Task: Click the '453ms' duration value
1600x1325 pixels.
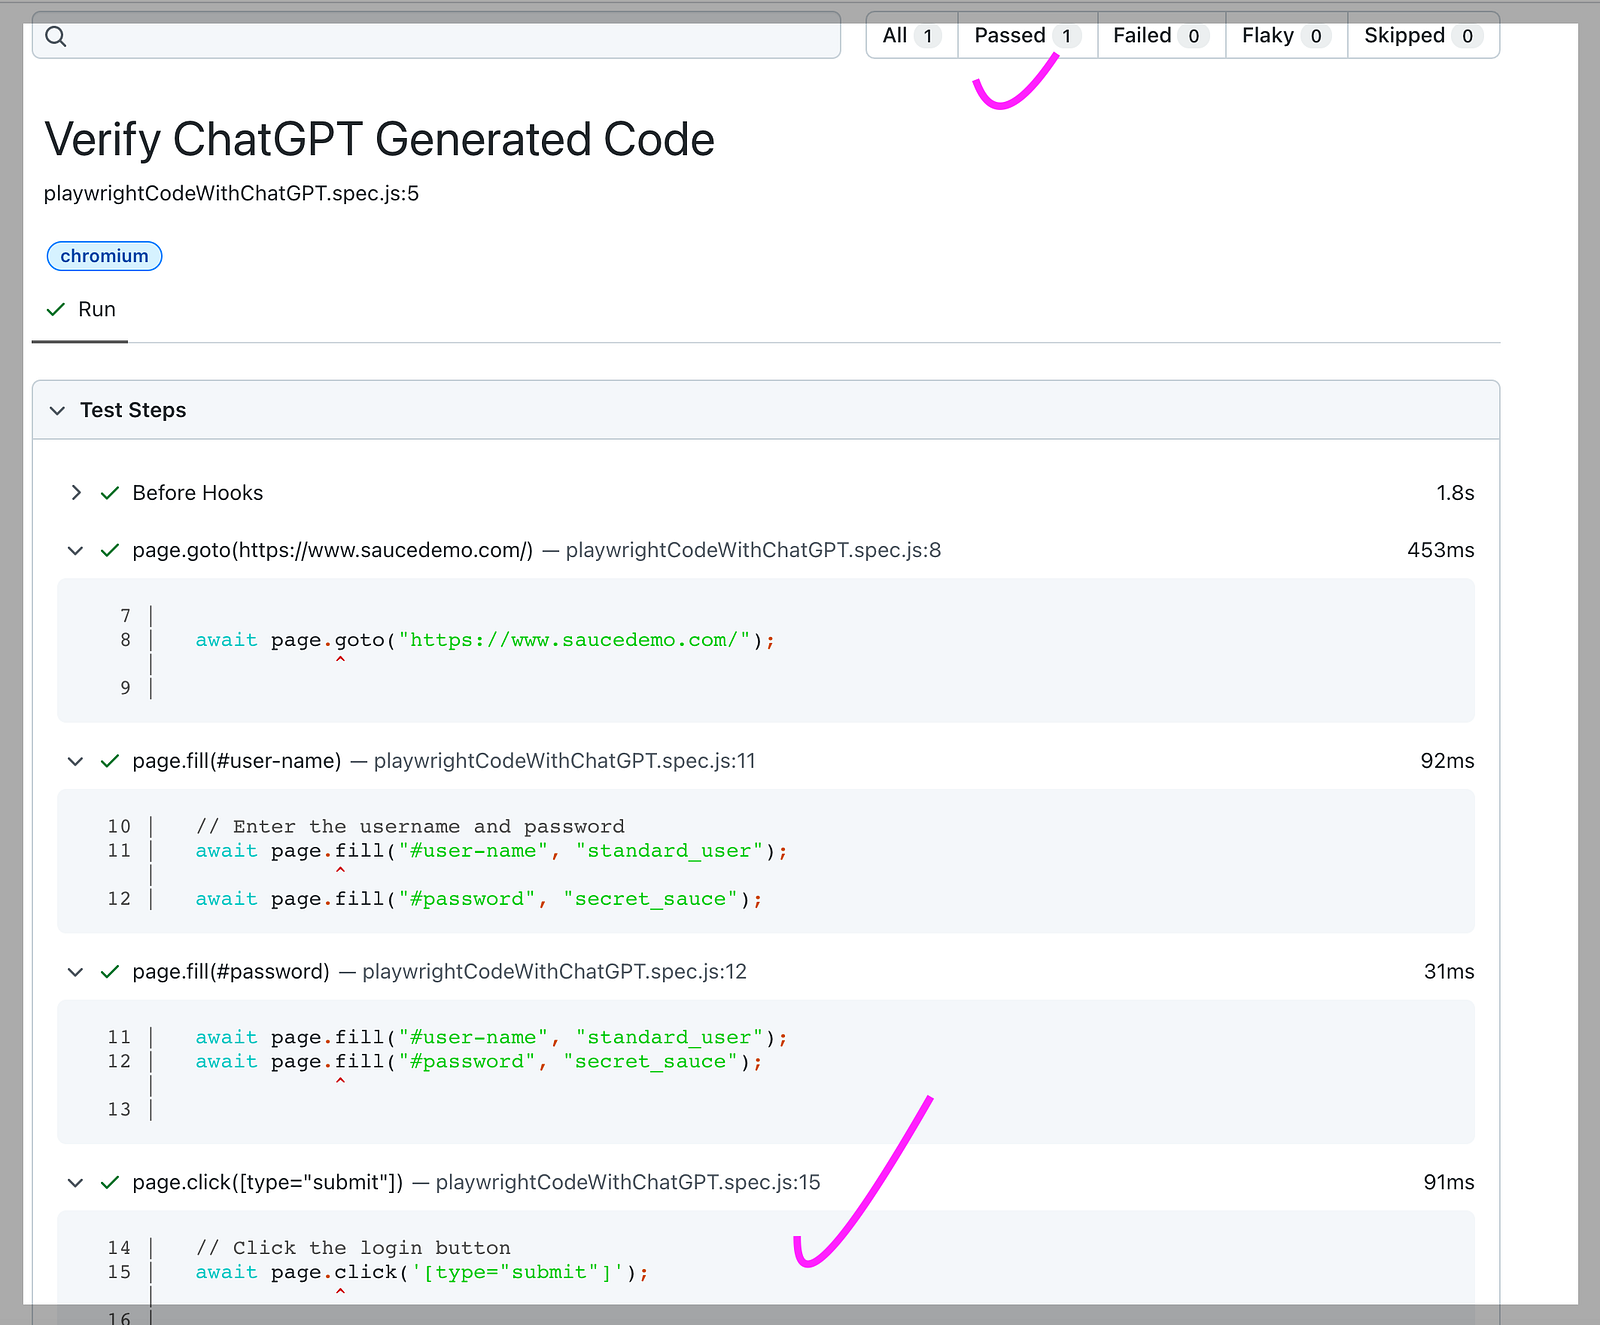Action: (1441, 550)
